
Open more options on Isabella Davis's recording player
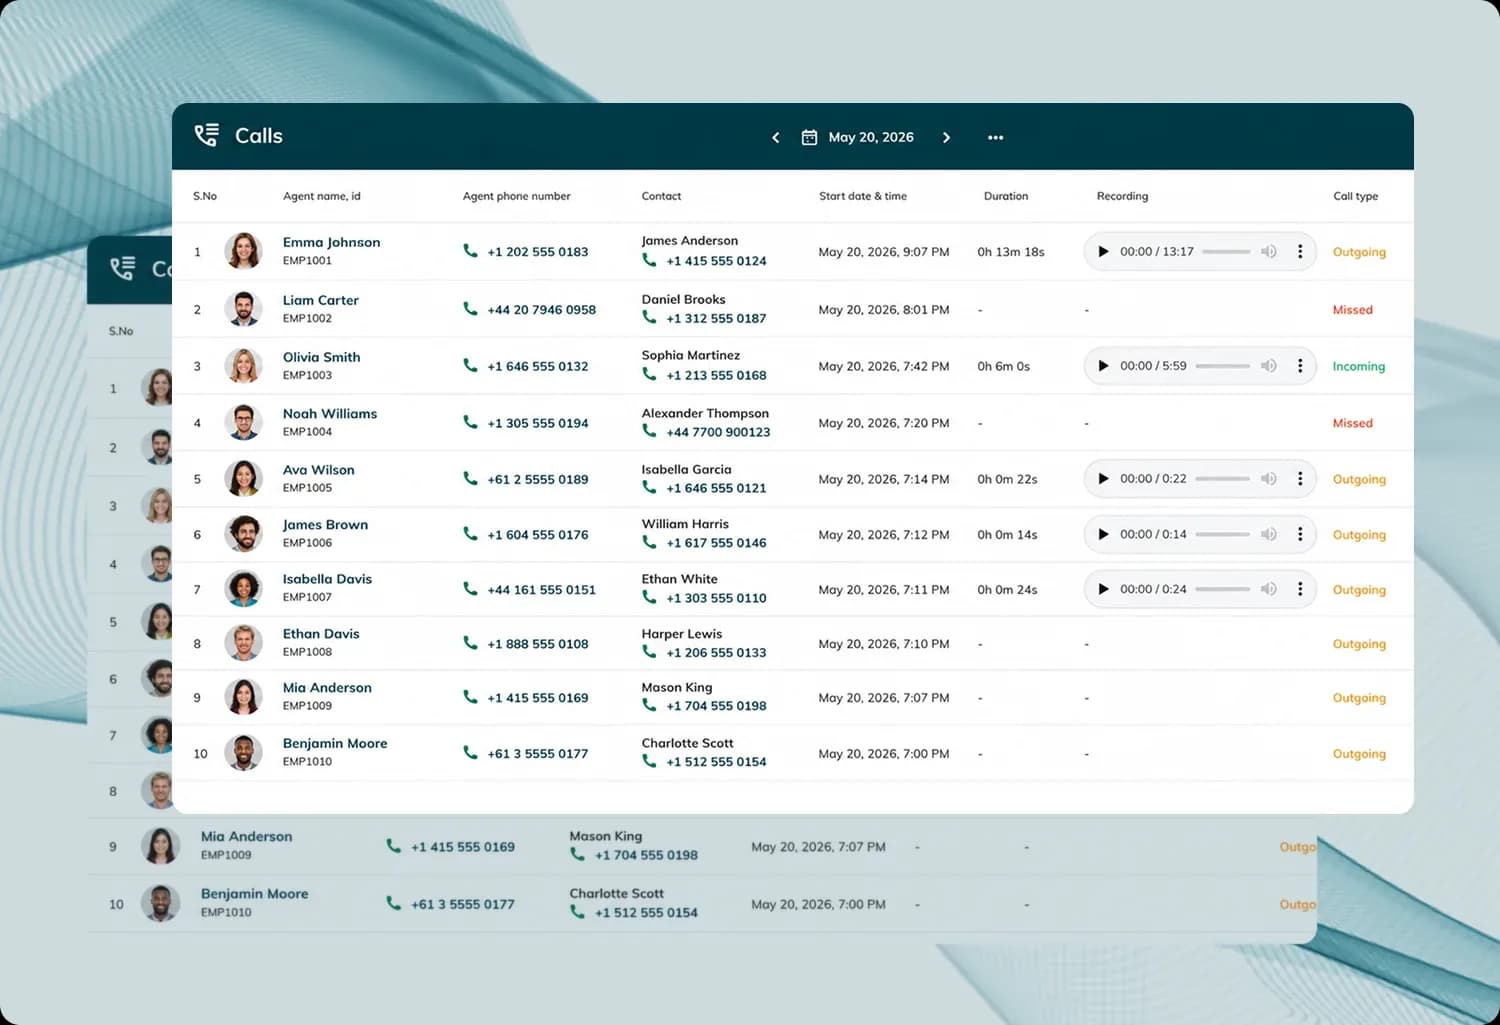coord(1300,589)
